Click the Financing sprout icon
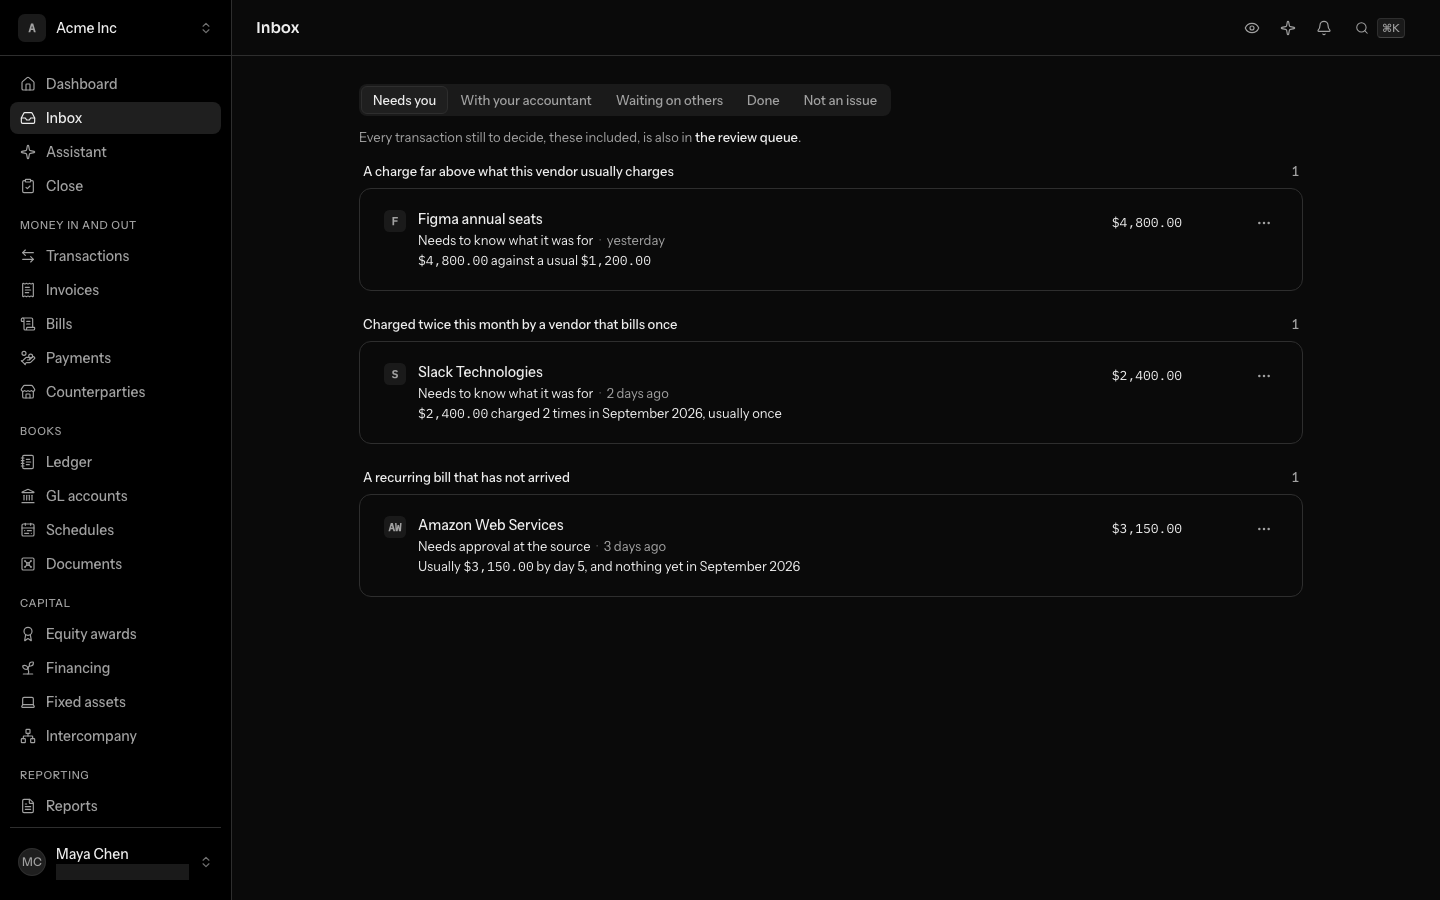Viewport: 1440px width, 900px height. click(28, 668)
